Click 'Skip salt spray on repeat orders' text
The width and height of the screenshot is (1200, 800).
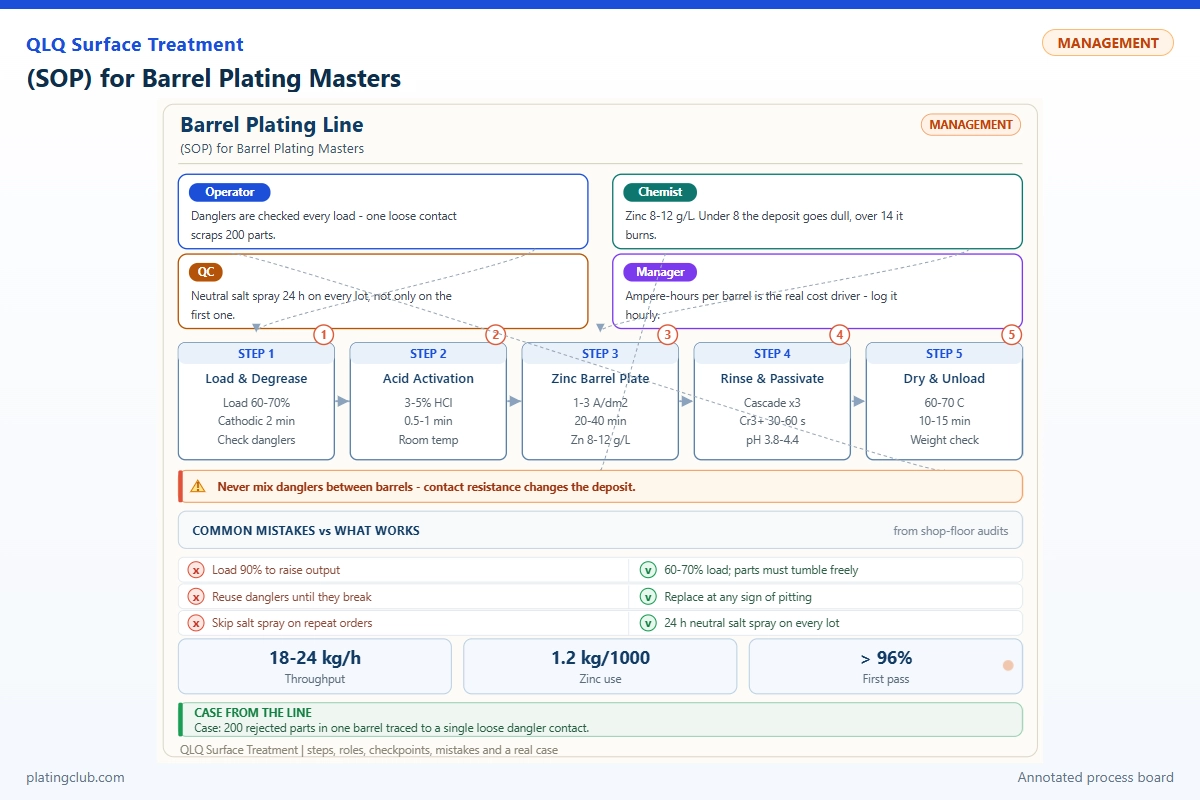(x=292, y=623)
